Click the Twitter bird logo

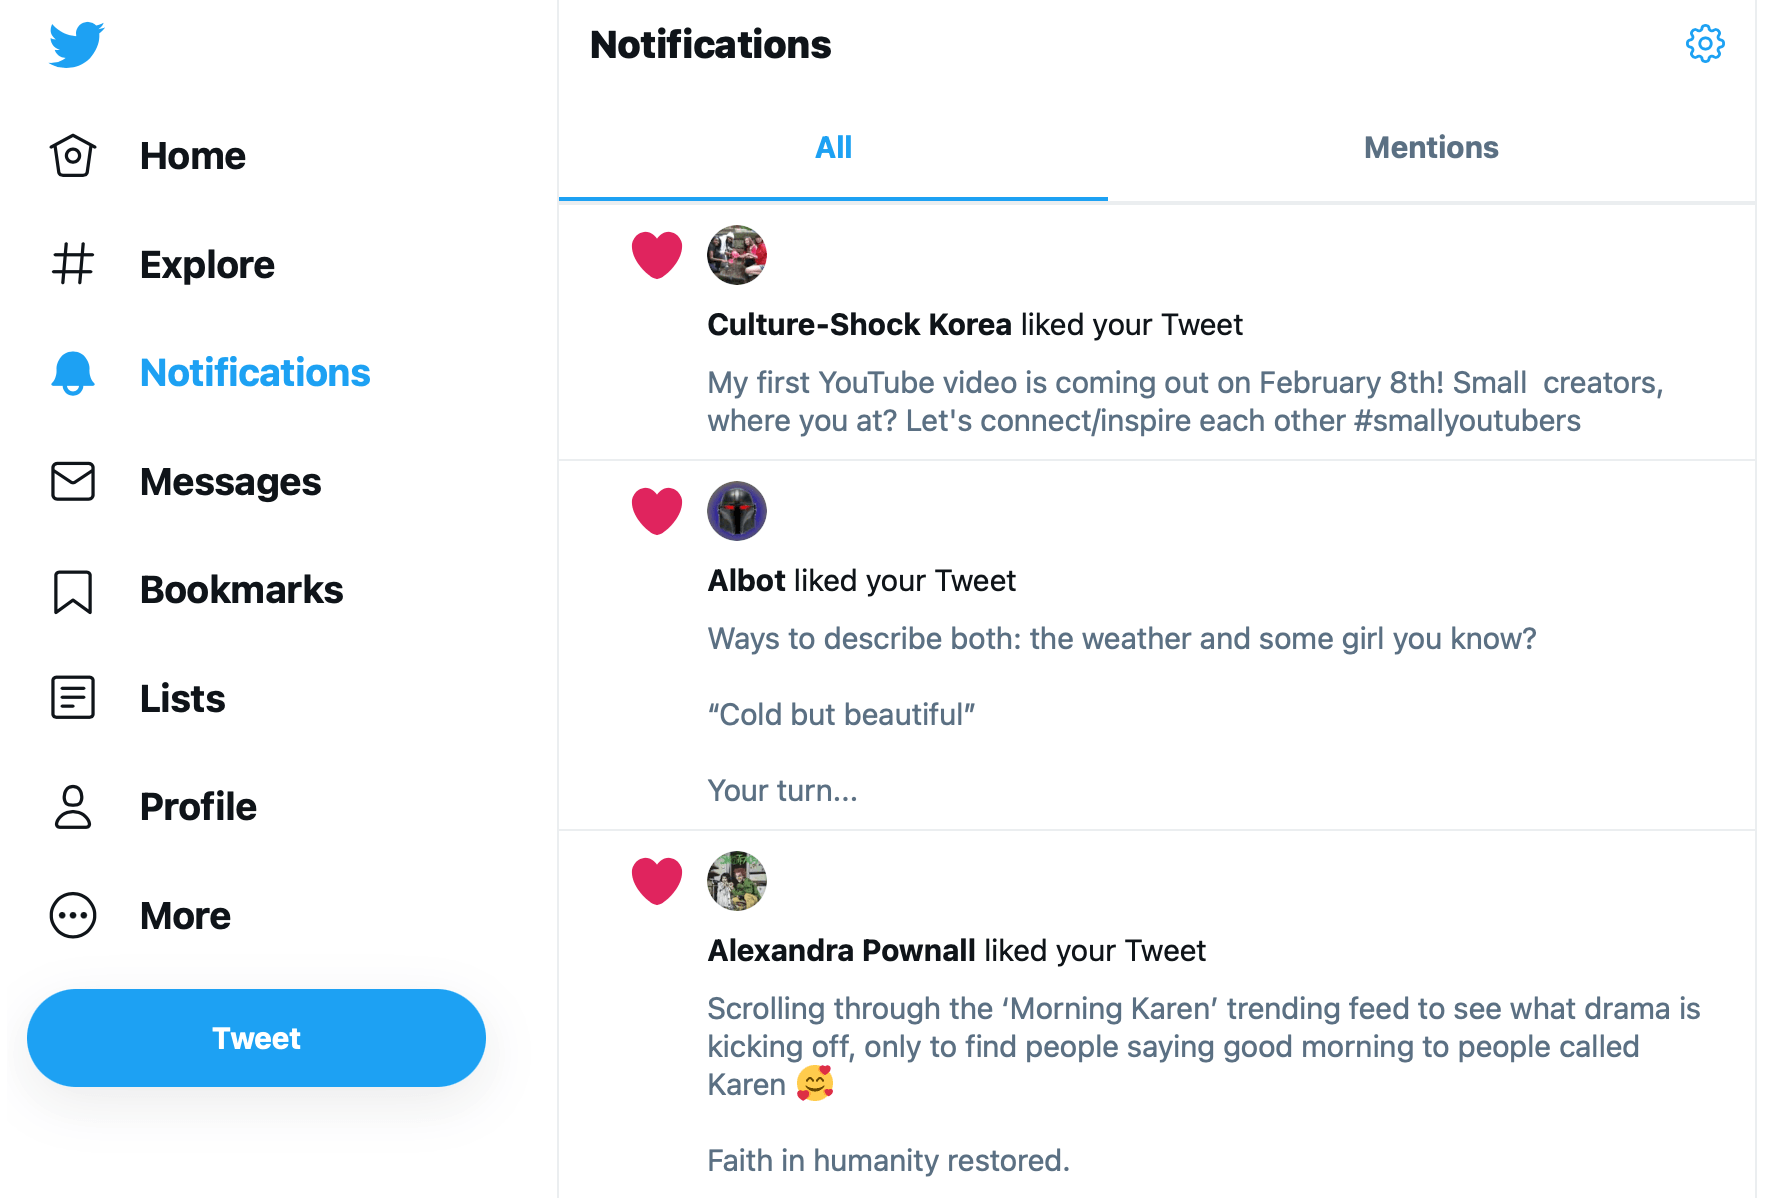coord(77,45)
